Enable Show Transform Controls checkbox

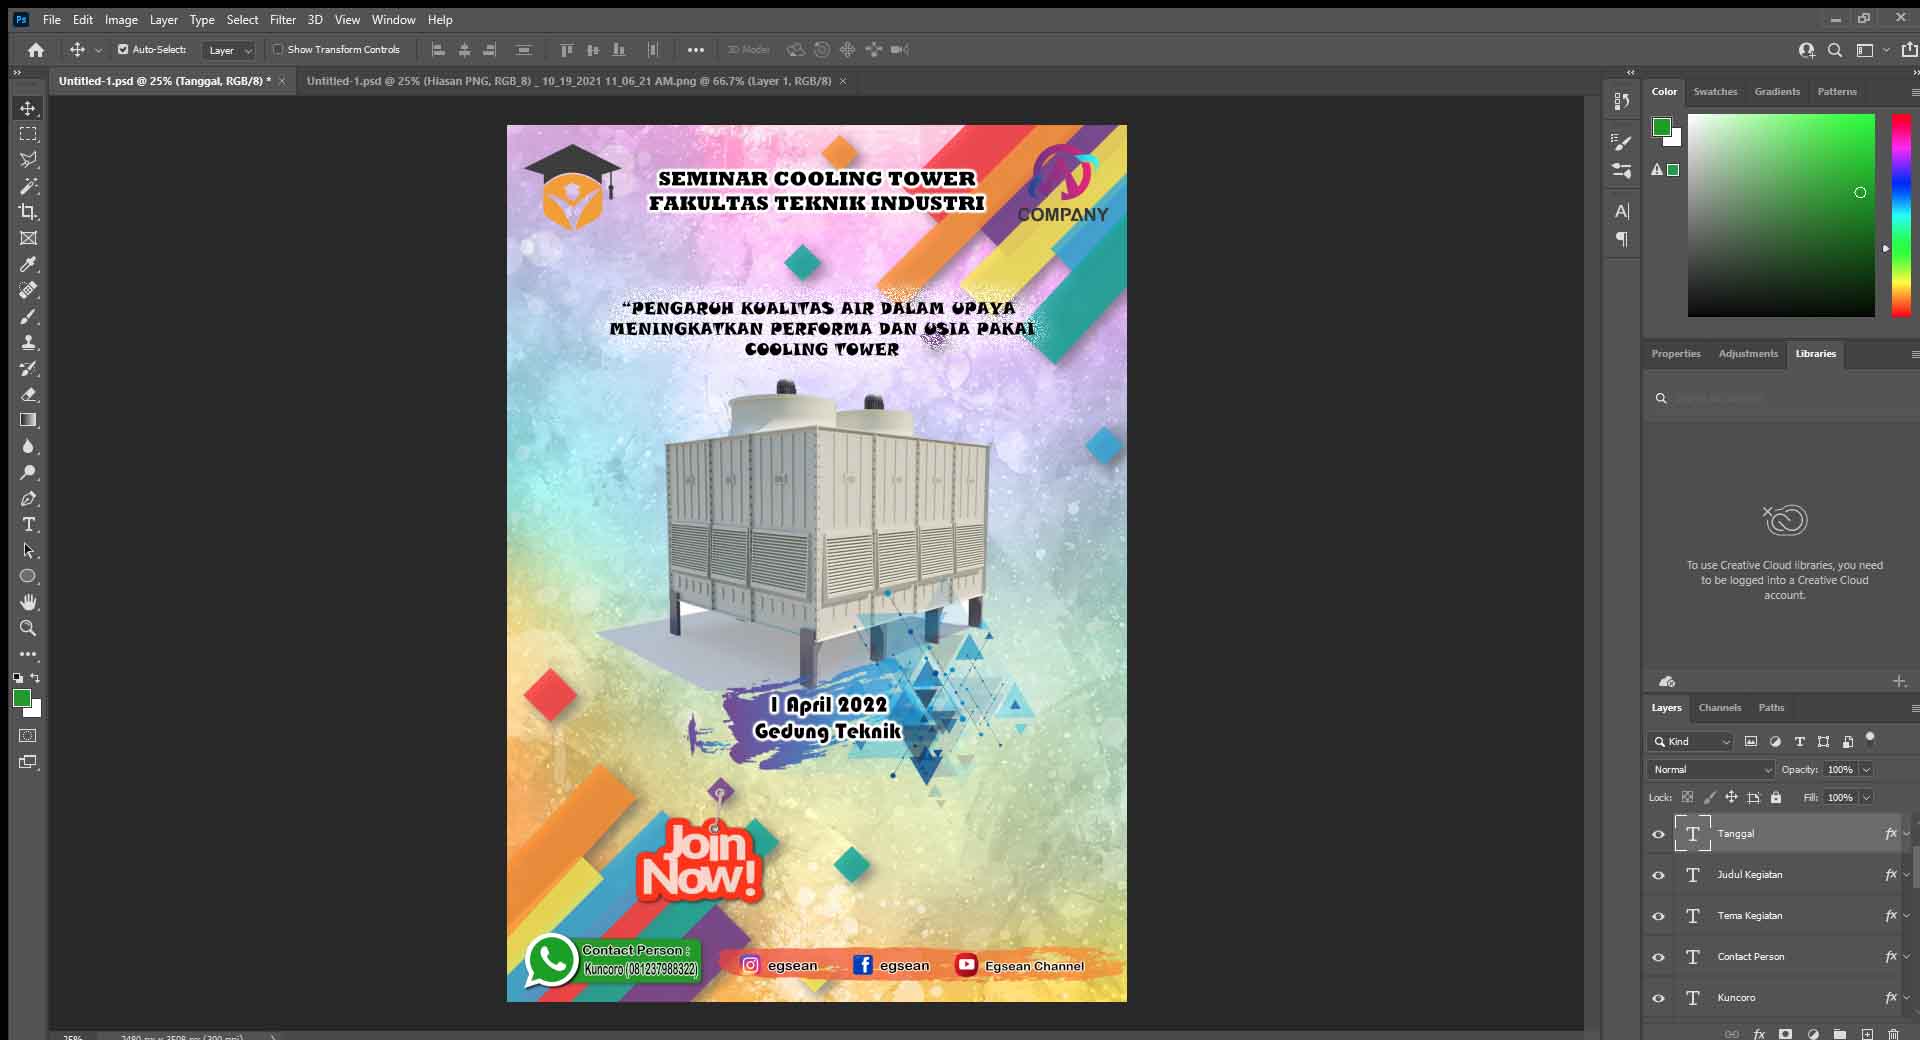click(278, 49)
